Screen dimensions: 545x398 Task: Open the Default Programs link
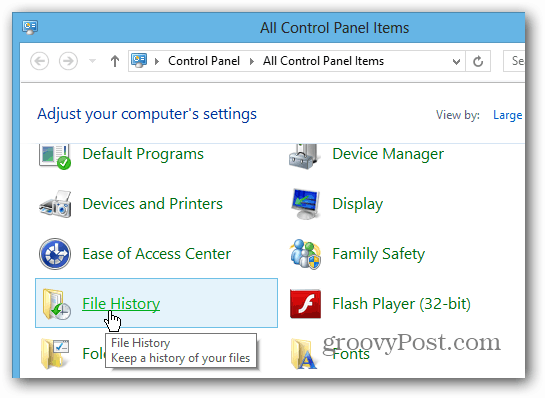pyautogui.click(x=143, y=154)
